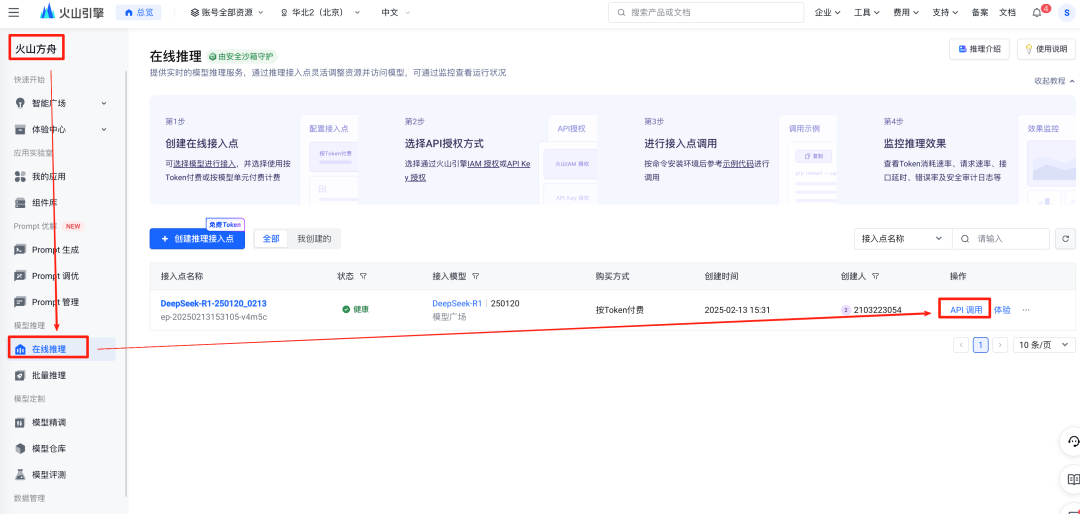This screenshot has height=514, width=1080.
Task: Open the 状态 column filter icon
Action: click(364, 276)
